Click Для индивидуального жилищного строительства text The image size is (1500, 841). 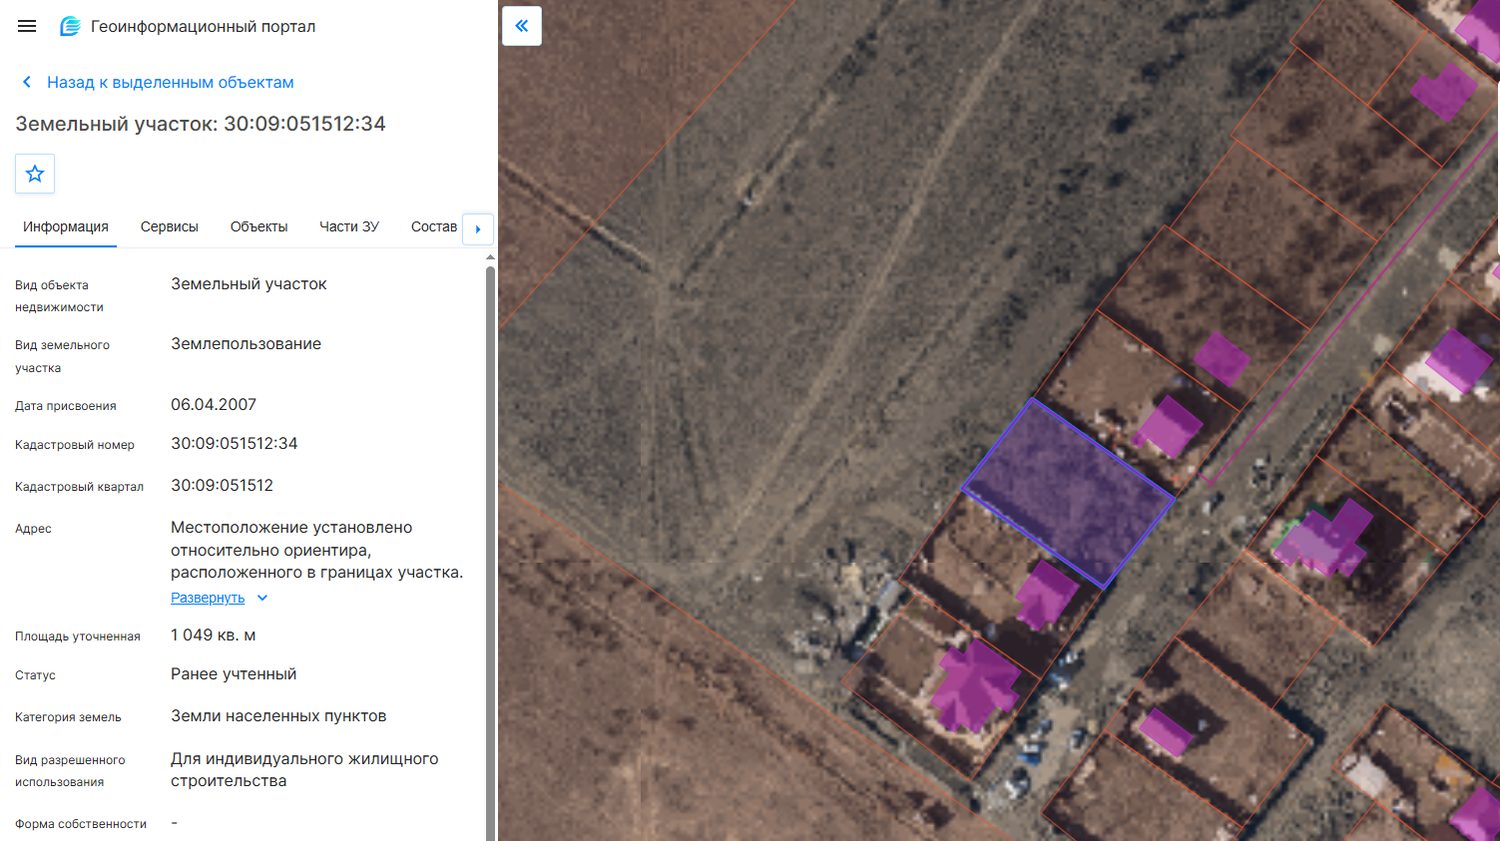click(x=305, y=770)
